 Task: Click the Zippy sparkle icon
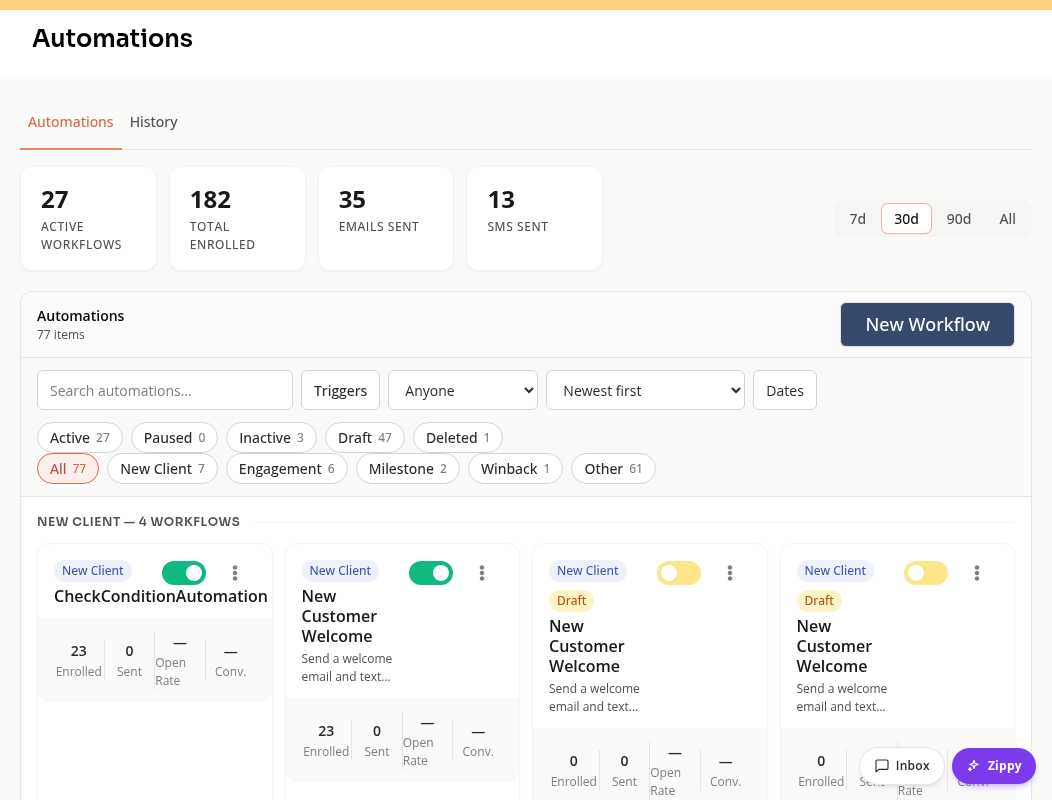(973, 766)
